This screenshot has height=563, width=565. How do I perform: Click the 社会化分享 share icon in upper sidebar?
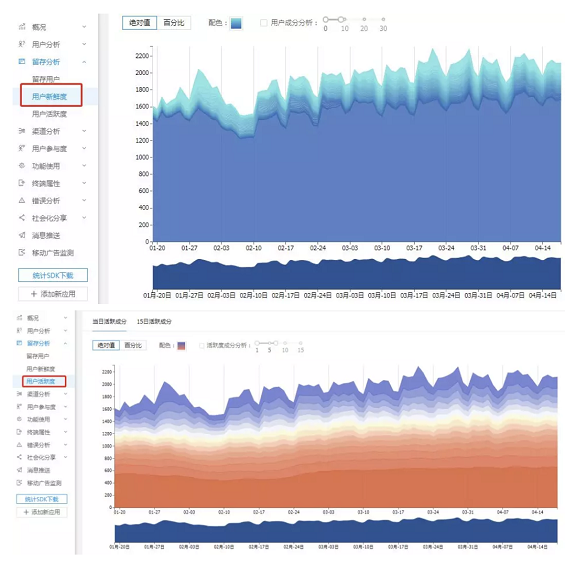(22, 218)
